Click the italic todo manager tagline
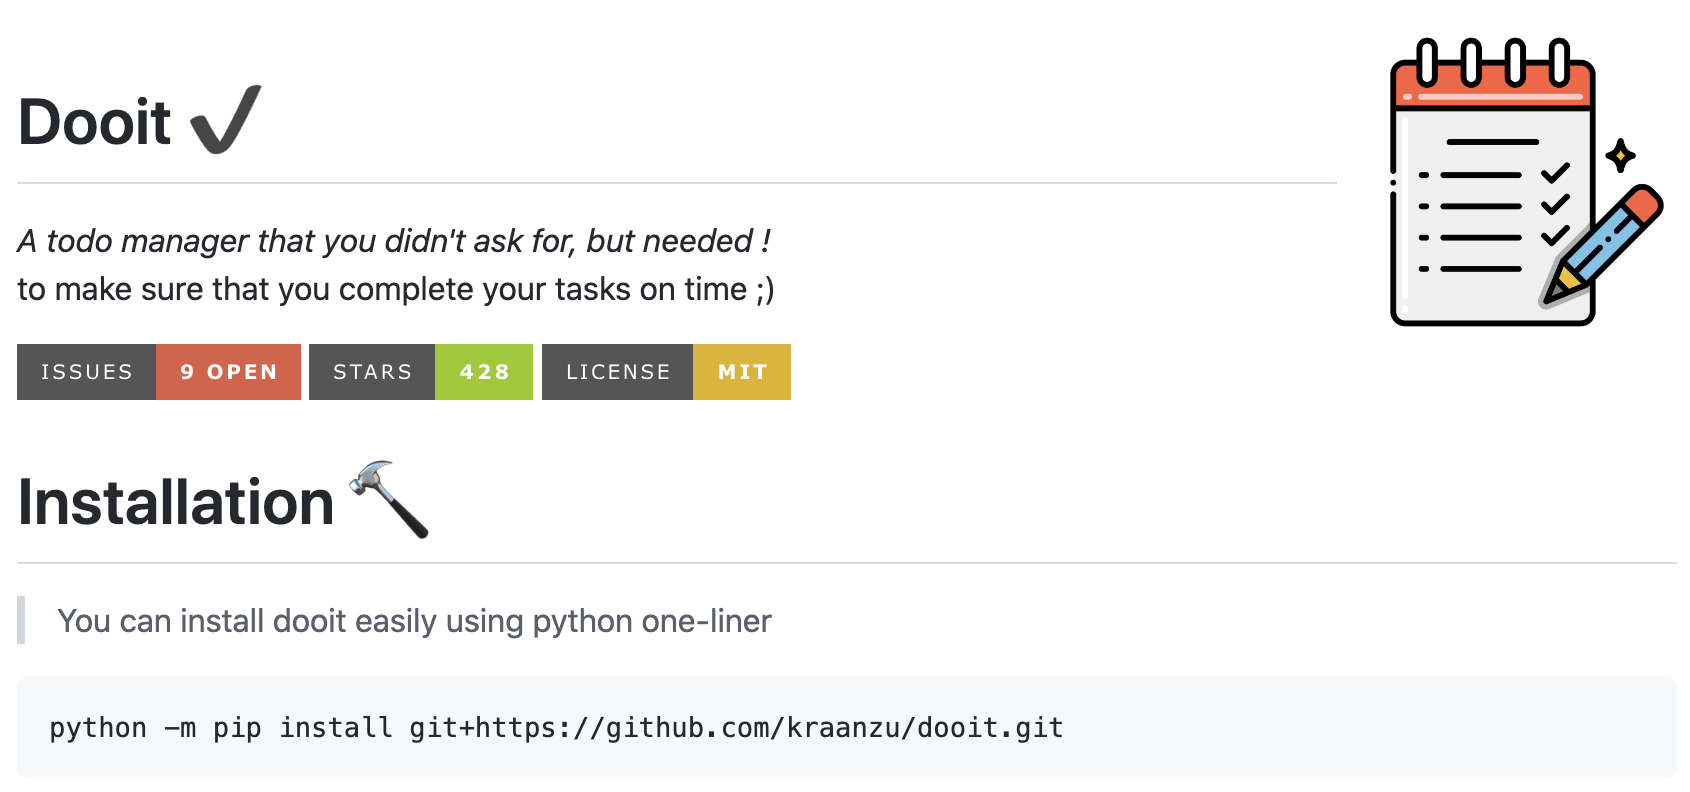Image resolution: width=1690 pixels, height=792 pixels. coord(394,241)
